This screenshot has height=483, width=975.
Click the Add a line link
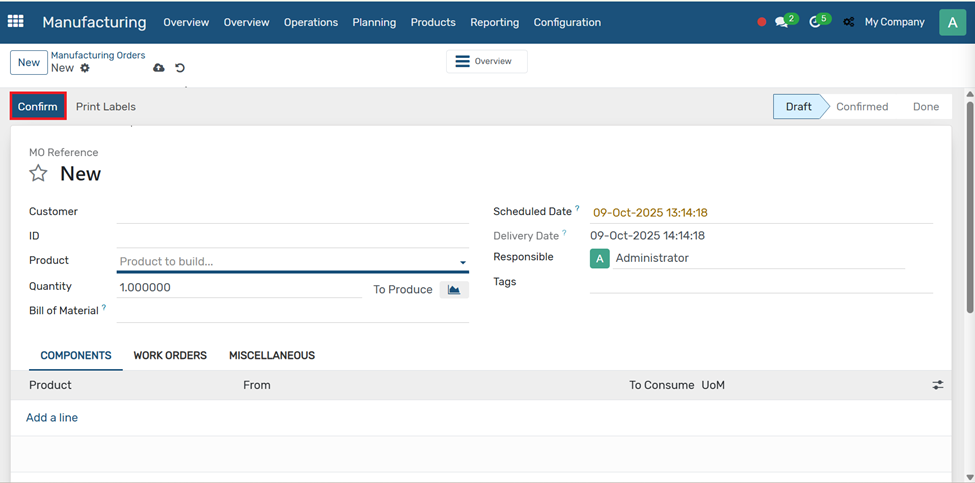click(x=52, y=417)
